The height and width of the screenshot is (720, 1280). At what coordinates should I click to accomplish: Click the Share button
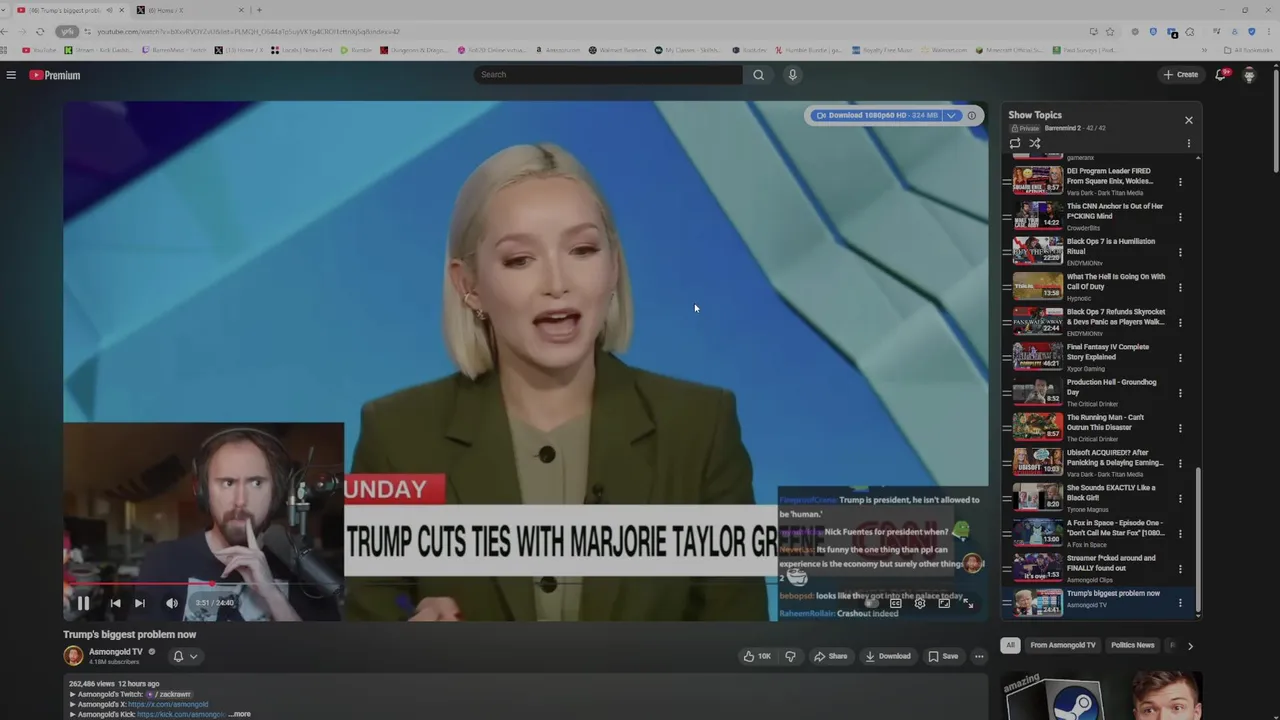(831, 656)
